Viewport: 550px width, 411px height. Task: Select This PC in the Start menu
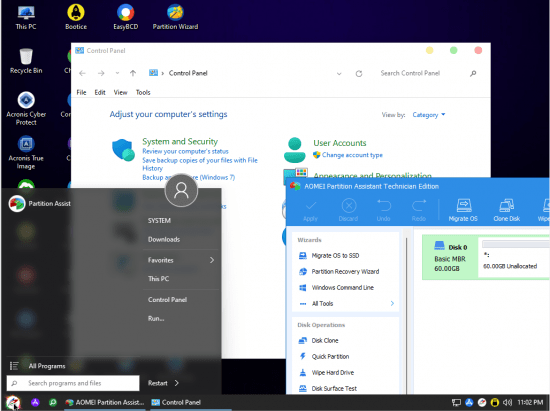point(159,279)
